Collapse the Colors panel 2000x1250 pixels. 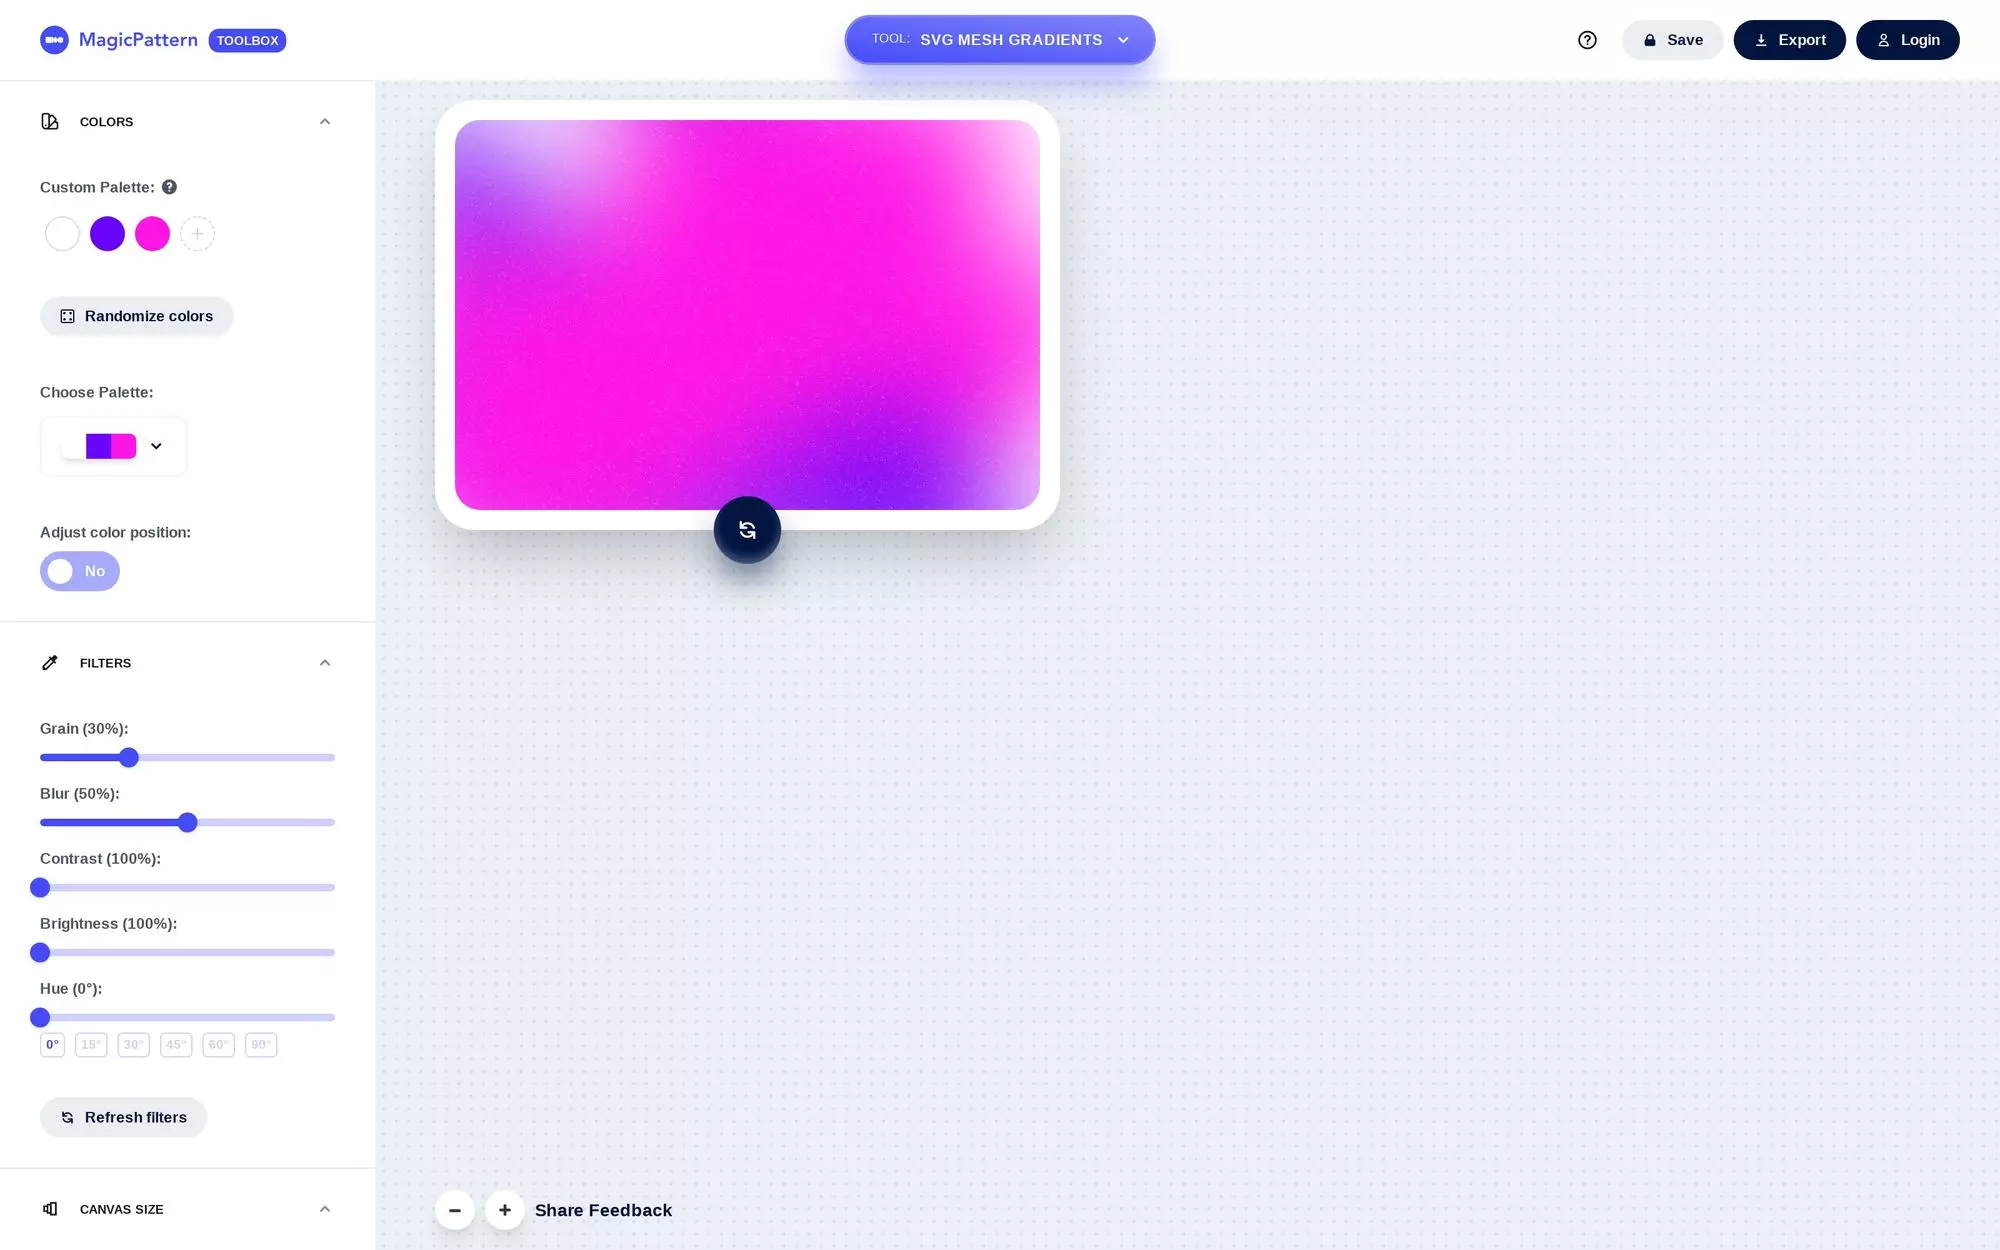[324, 121]
